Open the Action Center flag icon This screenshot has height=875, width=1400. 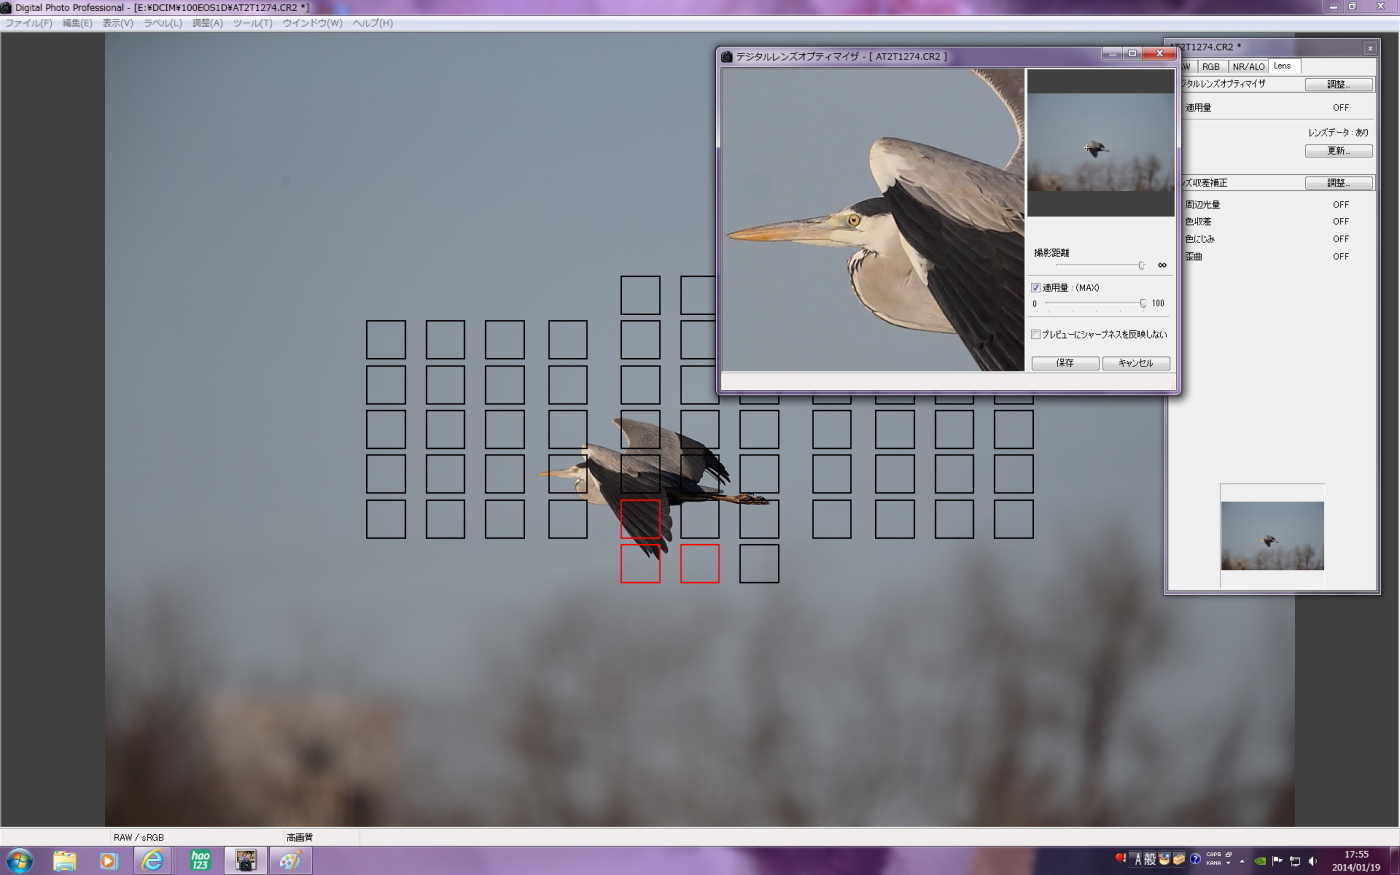coord(1278,860)
